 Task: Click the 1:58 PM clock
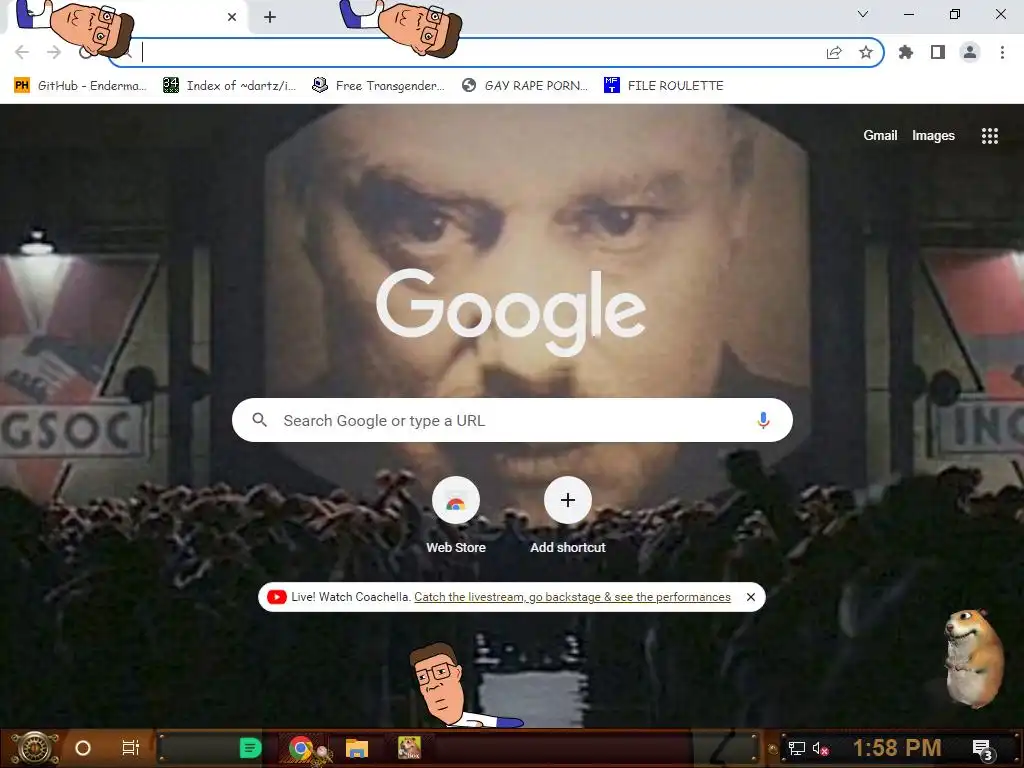click(897, 748)
